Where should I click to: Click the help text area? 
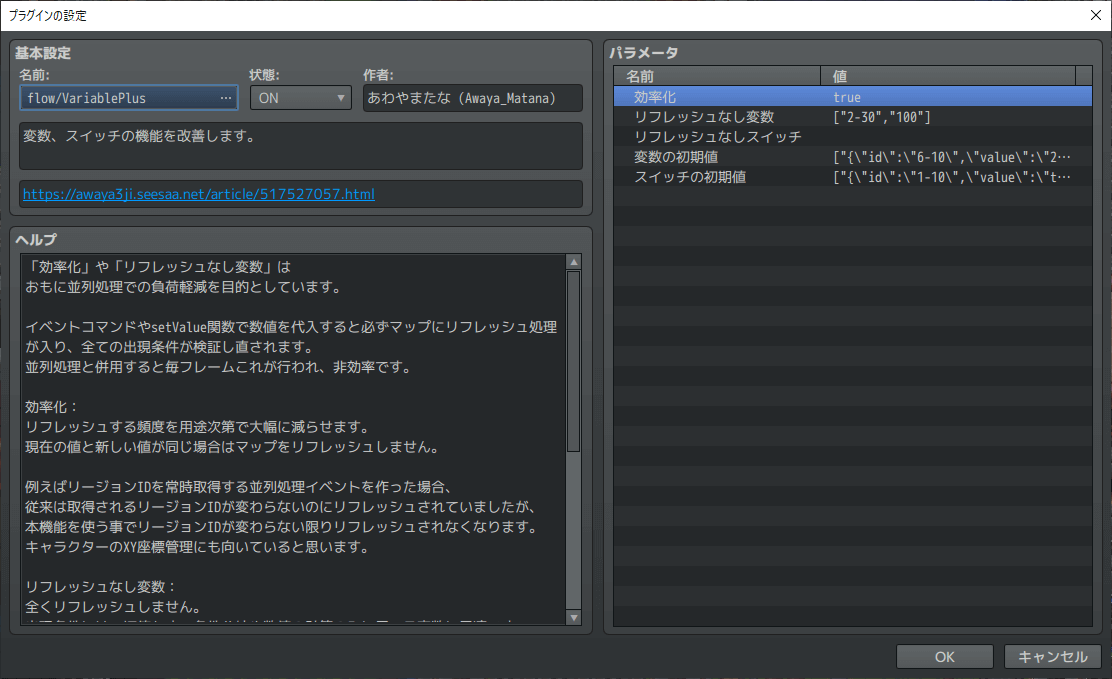click(293, 439)
